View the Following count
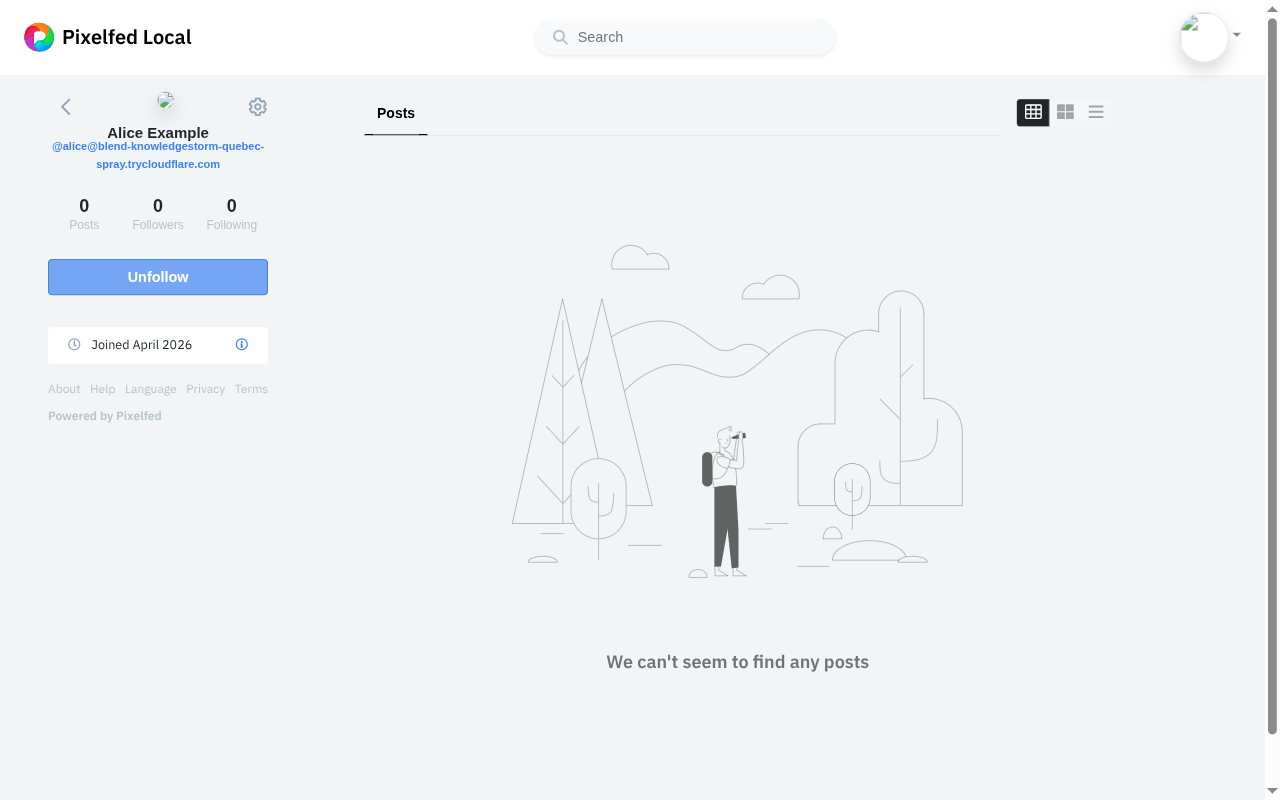Image resolution: width=1280 pixels, height=800 pixels. 231,214
